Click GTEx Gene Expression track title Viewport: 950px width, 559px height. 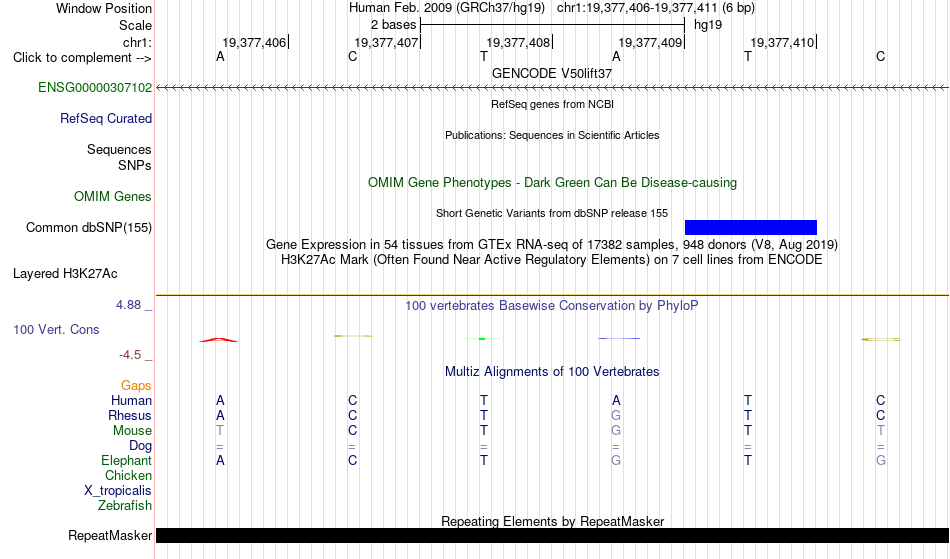click(552, 245)
